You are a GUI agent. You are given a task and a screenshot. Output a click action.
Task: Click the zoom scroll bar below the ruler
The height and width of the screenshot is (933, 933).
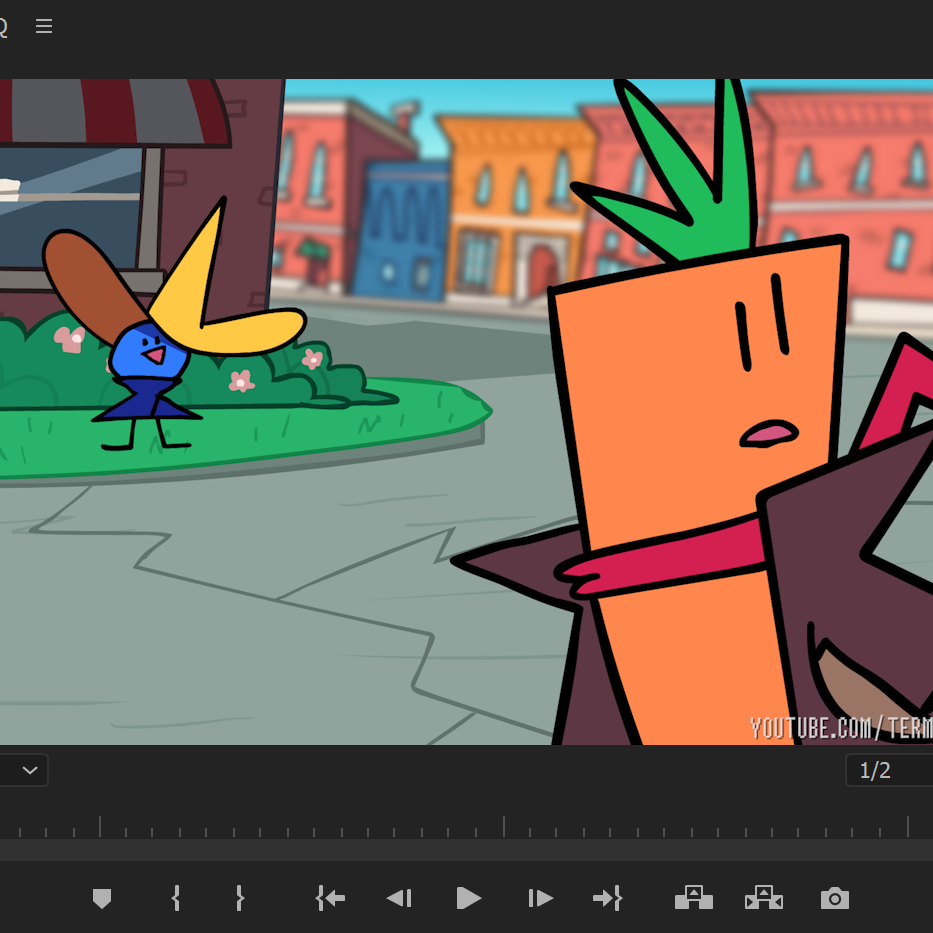[466, 850]
